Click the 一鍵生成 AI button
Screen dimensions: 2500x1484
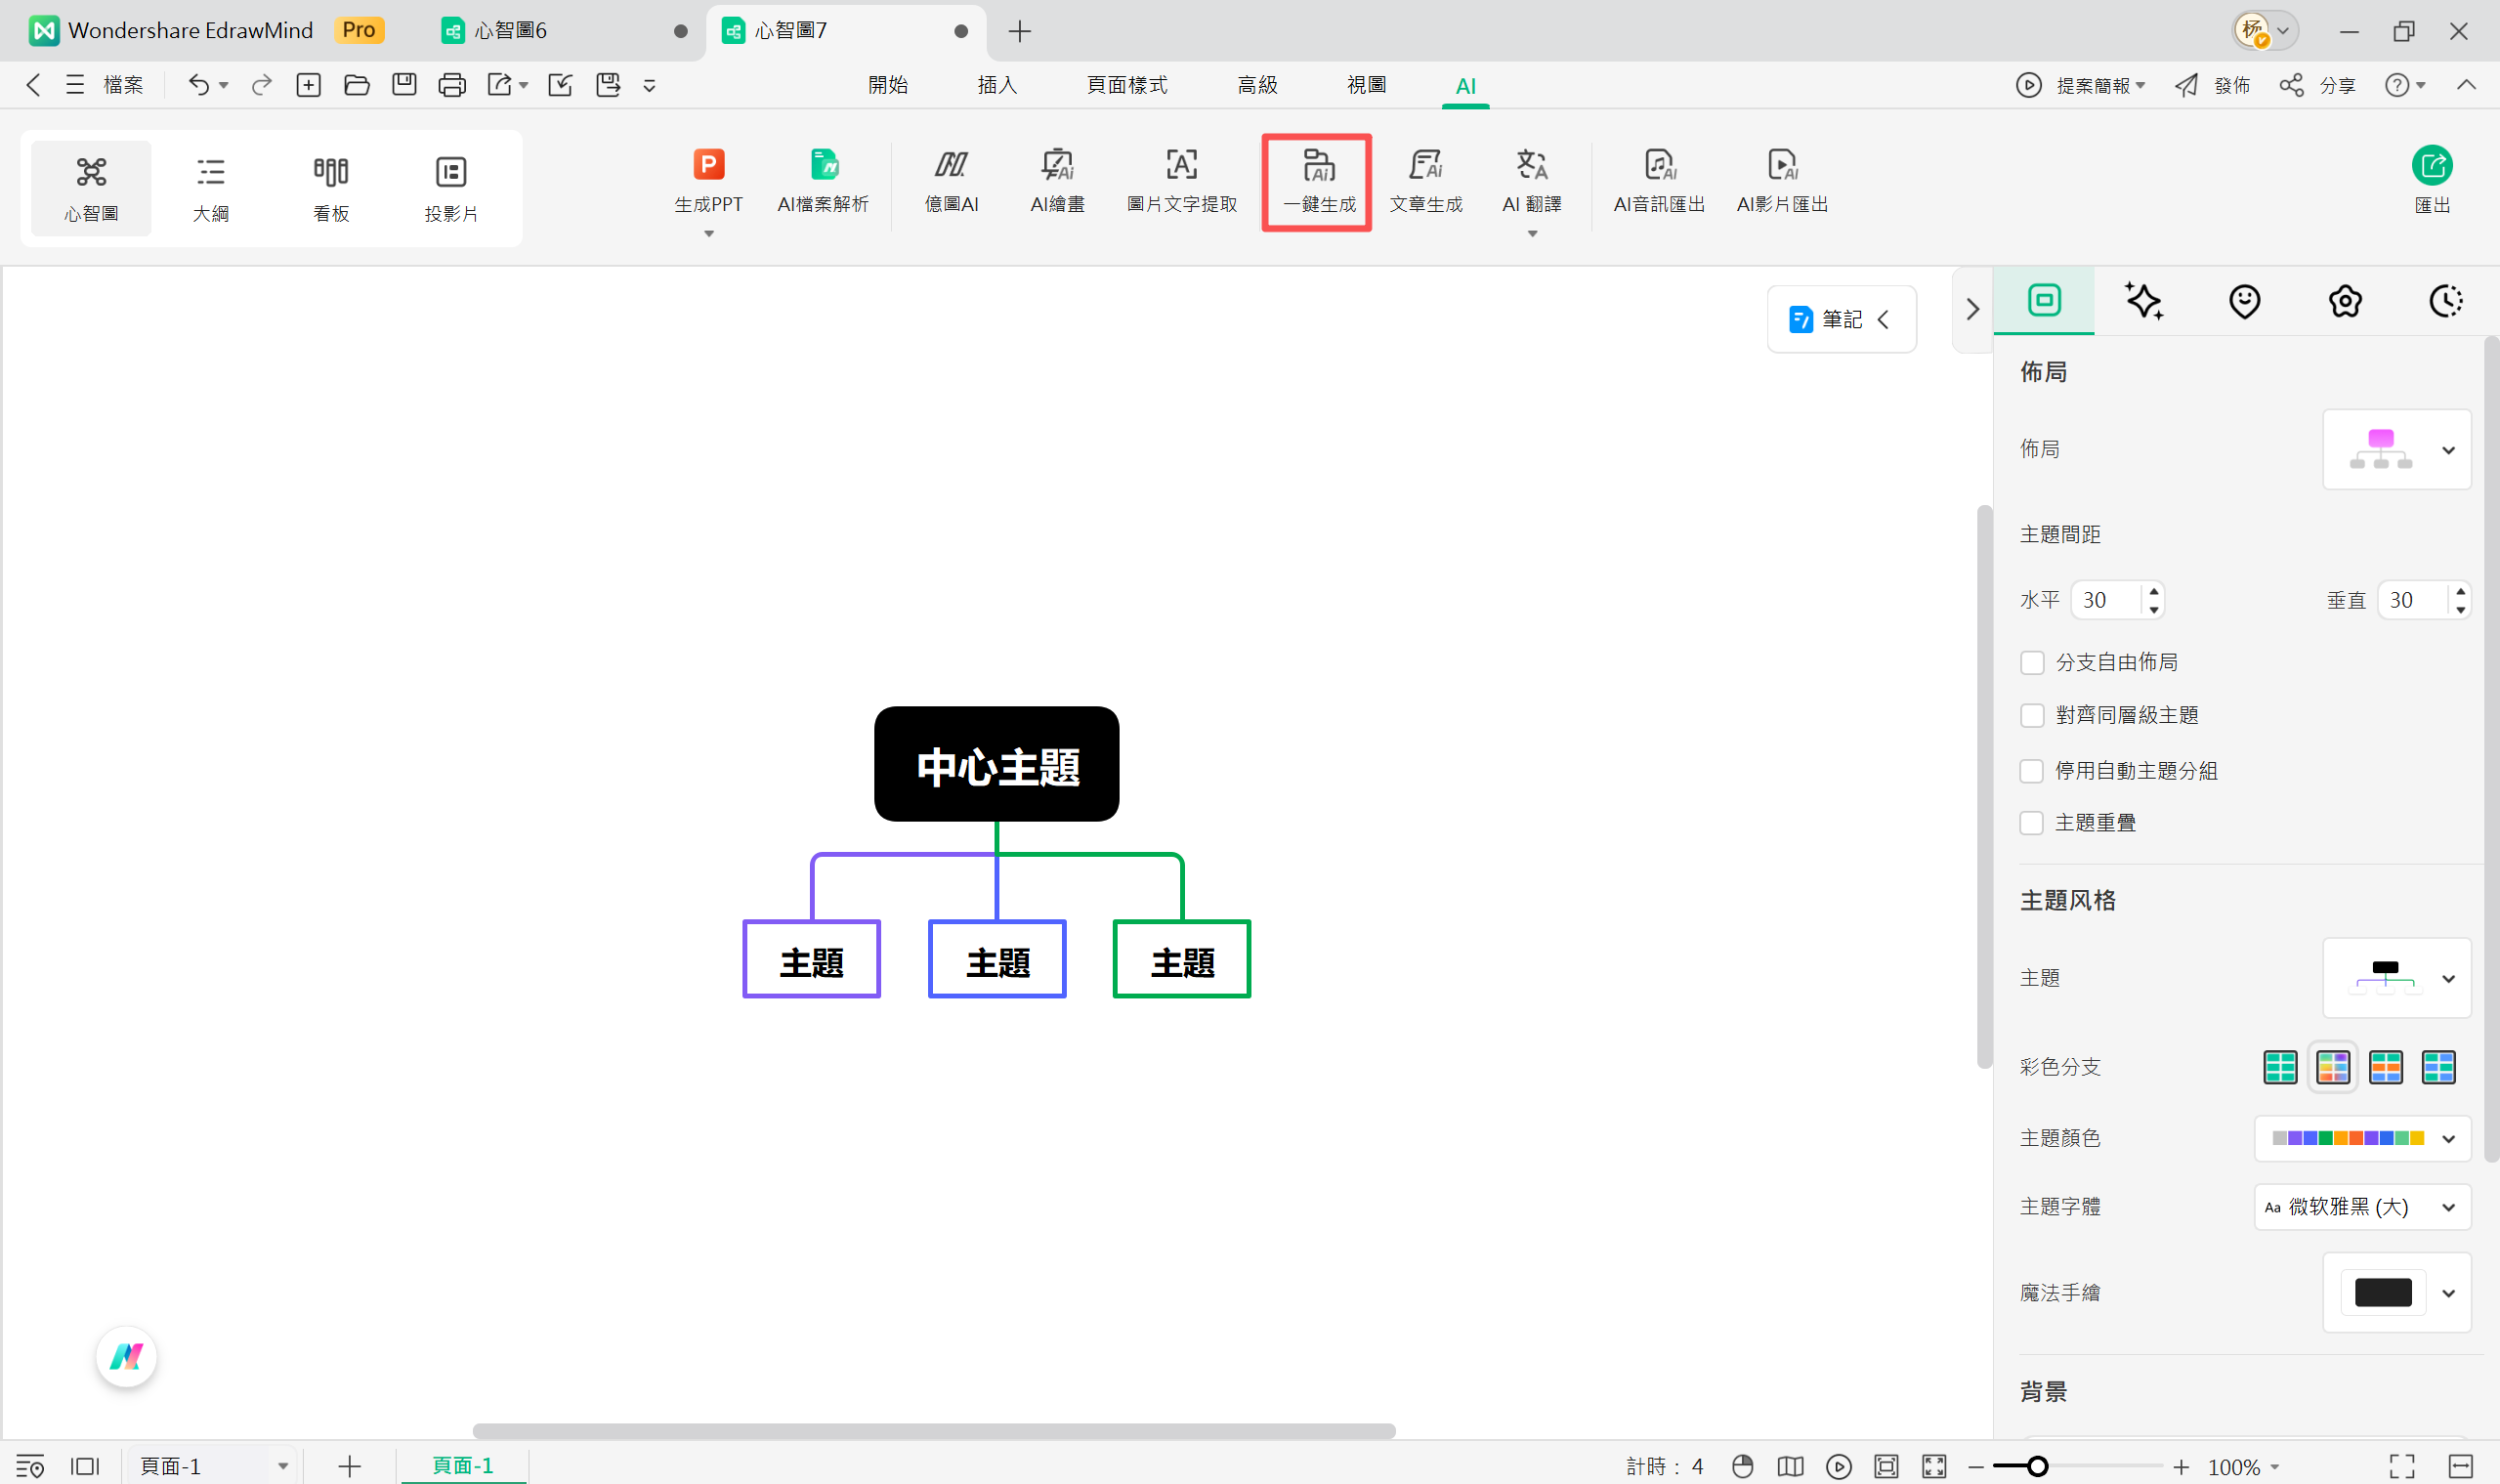click(1318, 182)
